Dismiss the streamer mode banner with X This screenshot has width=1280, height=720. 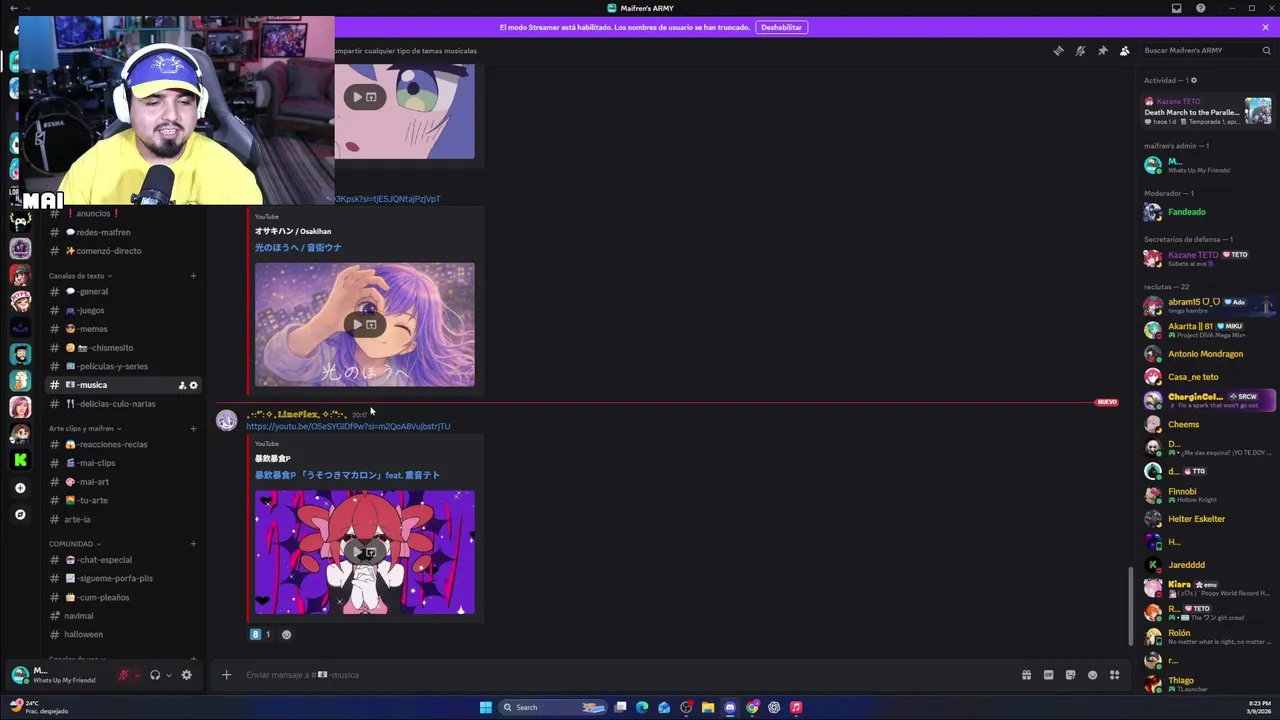coord(1265,27)
